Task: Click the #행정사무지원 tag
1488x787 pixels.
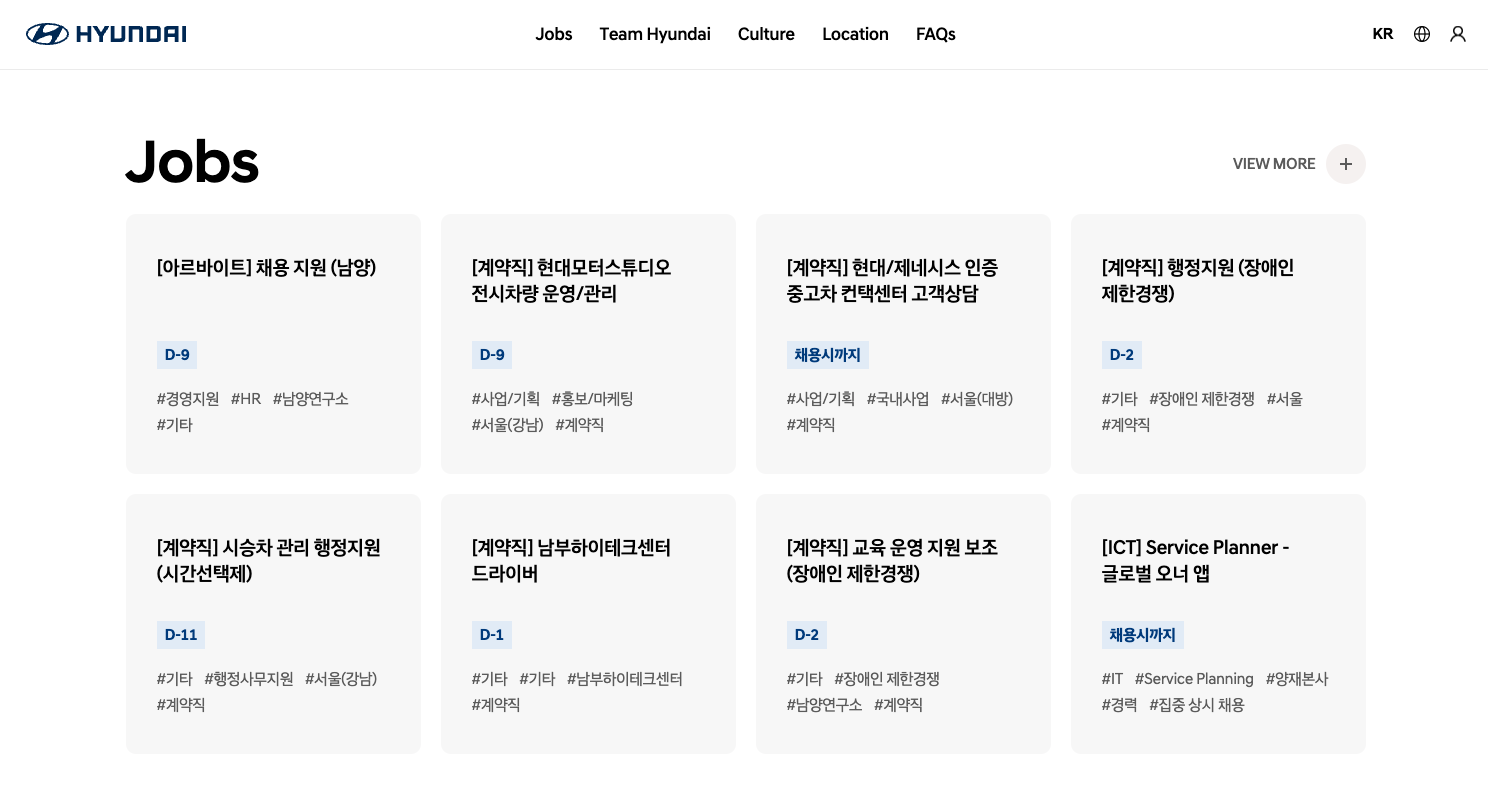Action: tap(249, 679)
